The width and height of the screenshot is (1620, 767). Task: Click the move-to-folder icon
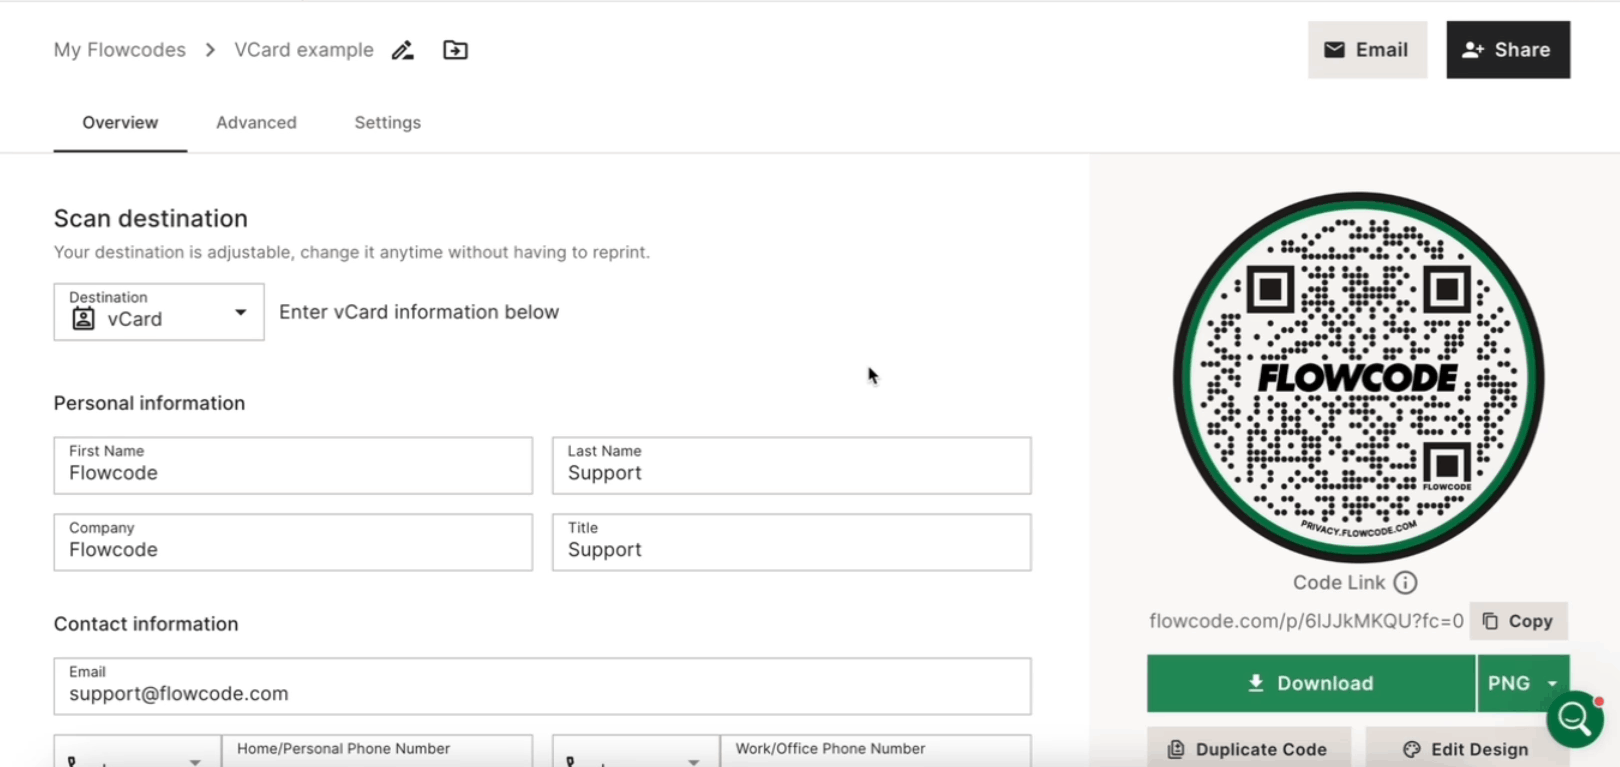(x=455, y=50)
